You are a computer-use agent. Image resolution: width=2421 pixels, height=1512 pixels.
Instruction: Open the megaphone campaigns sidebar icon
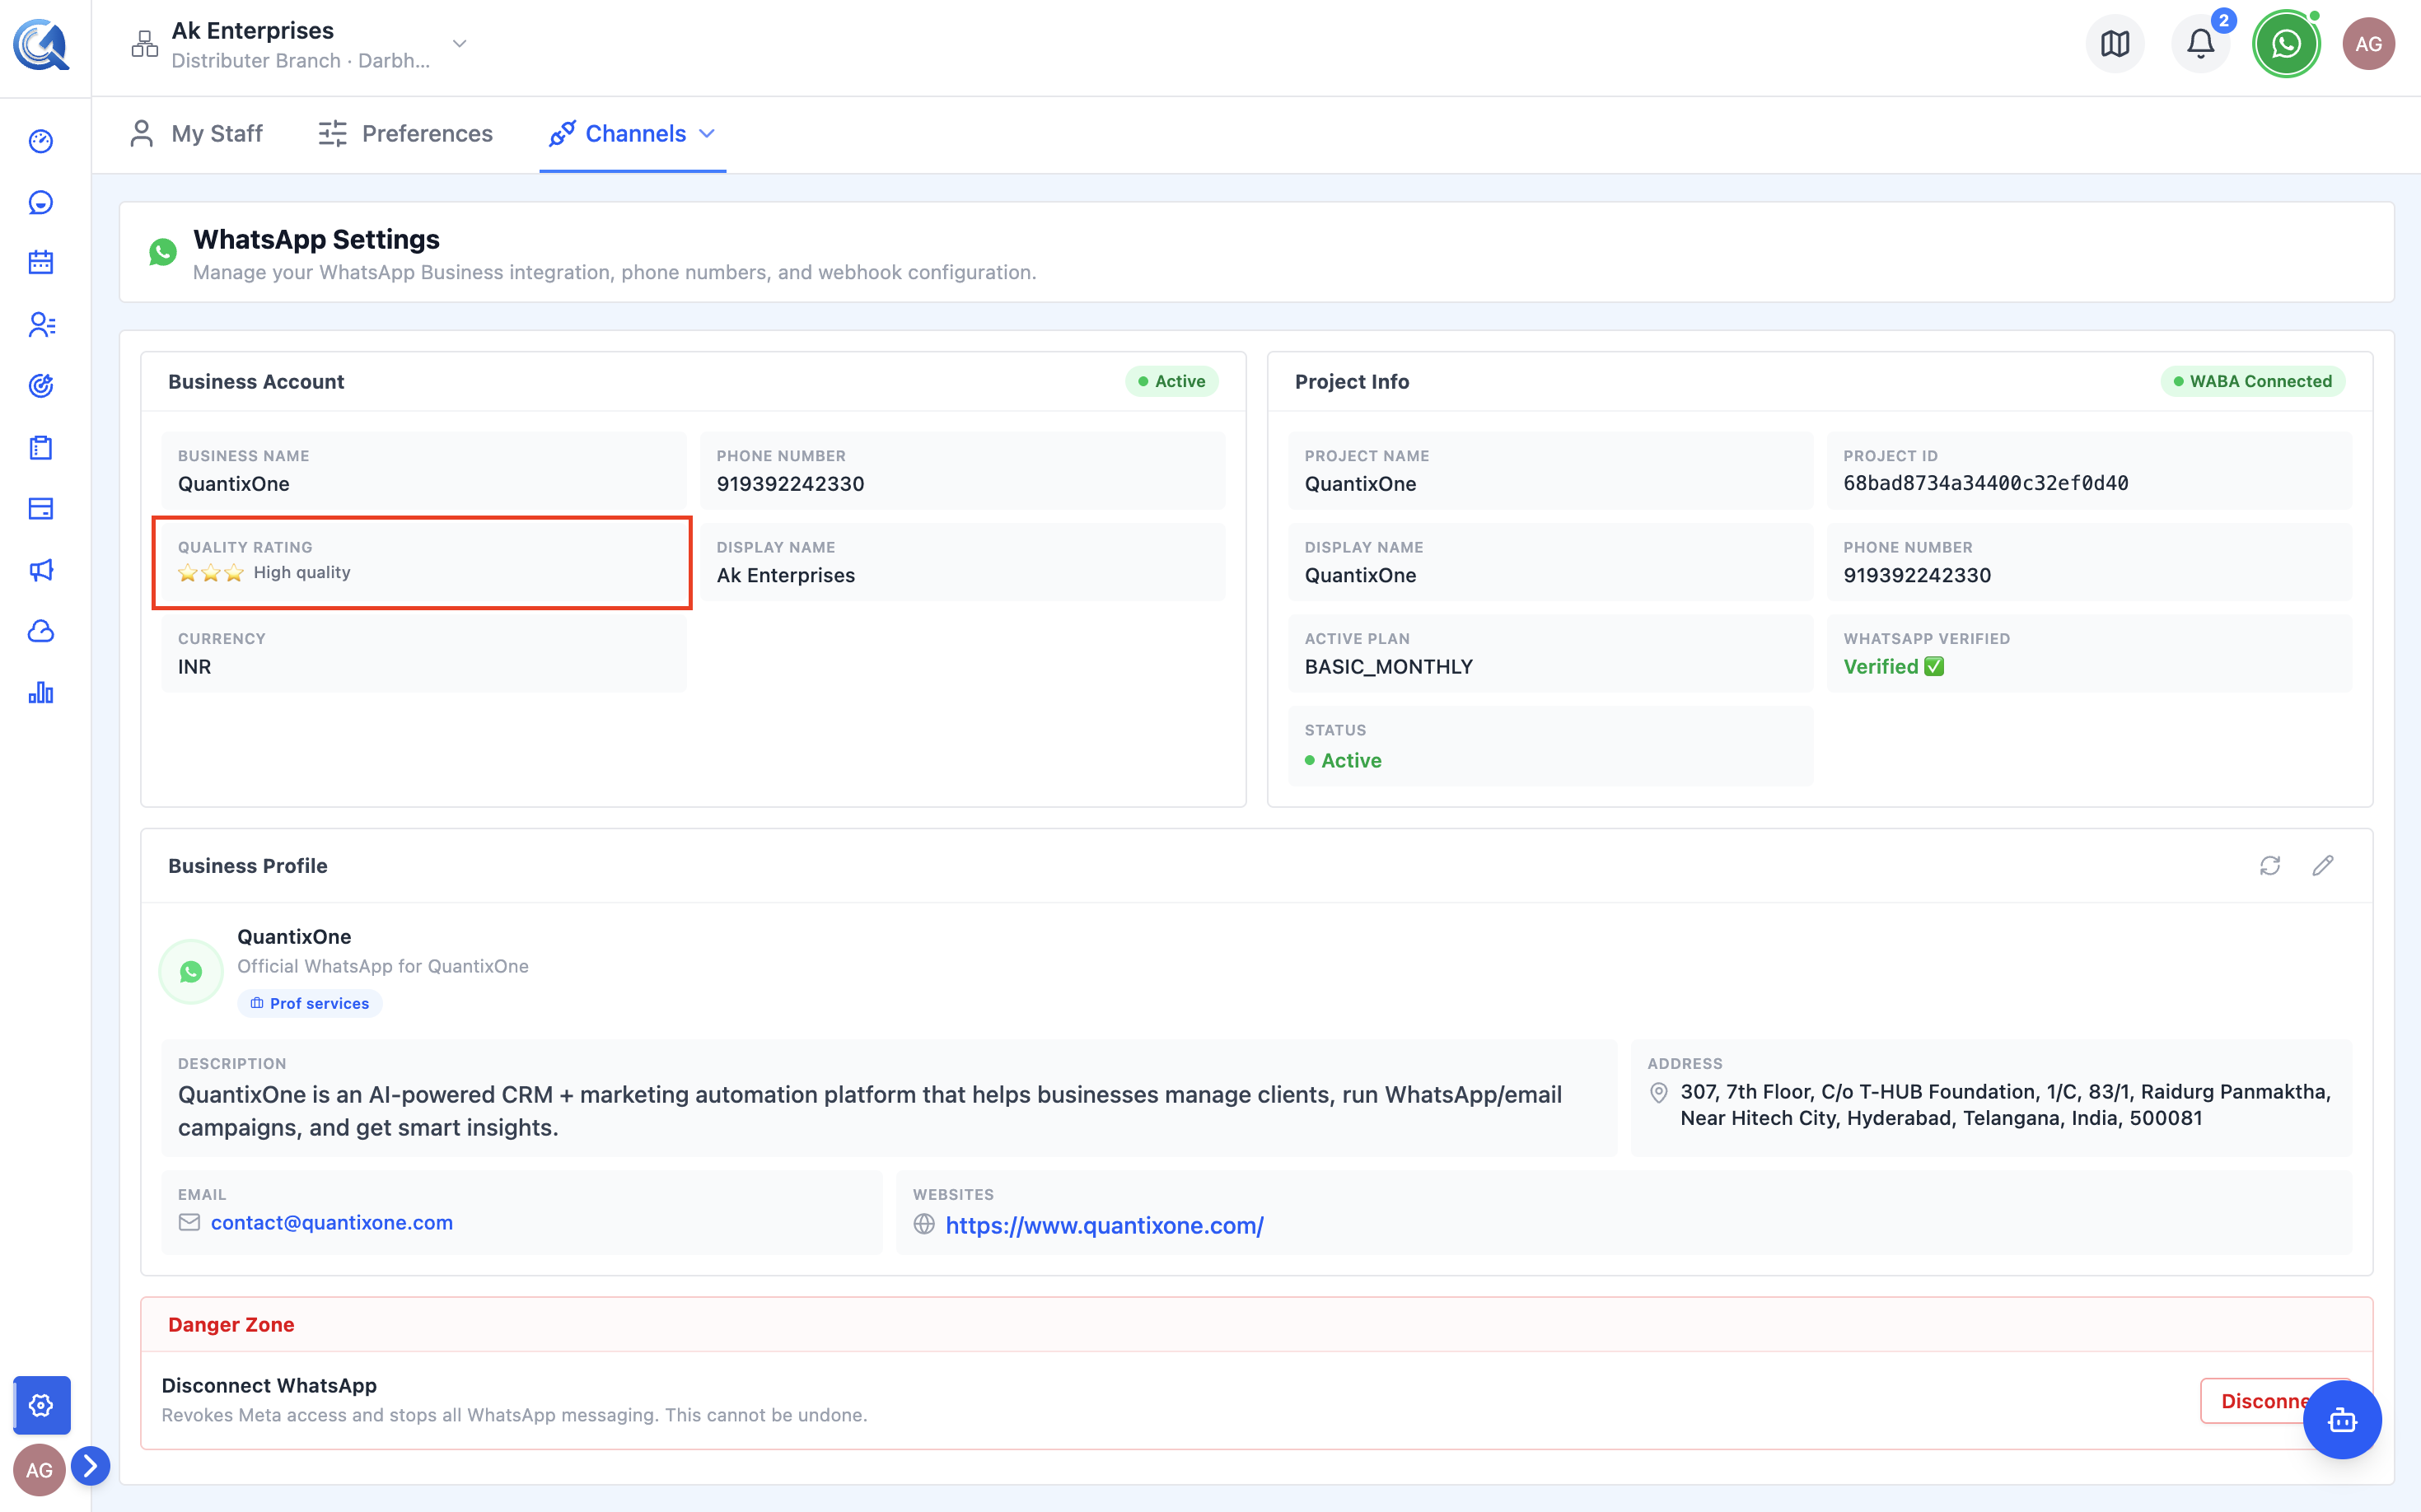(41, 570)
